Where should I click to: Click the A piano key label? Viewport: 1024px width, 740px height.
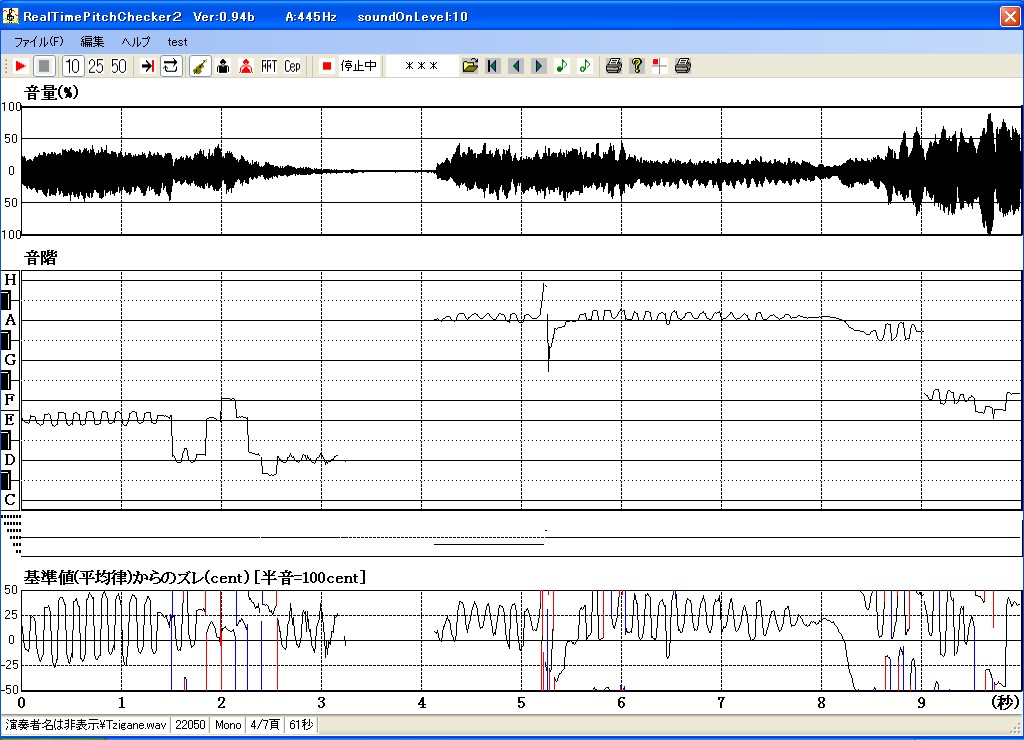tap(10, 320)
